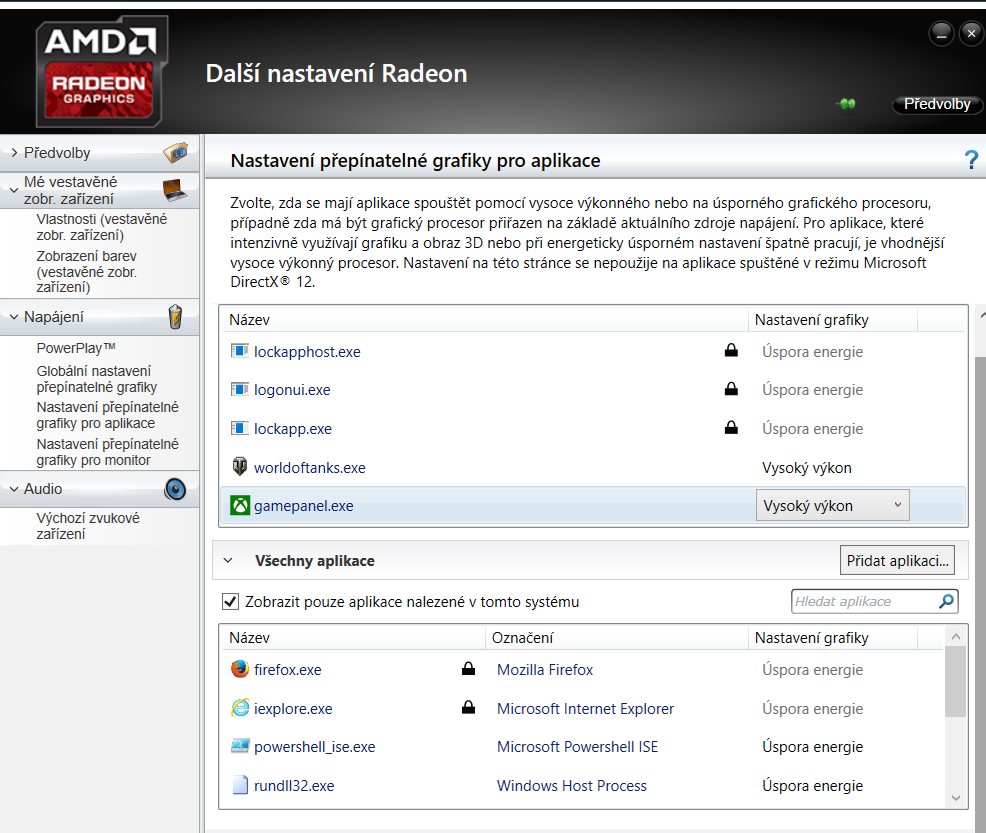Screen dimensions: 986x833
Task: Collapse the Všechny aplikace section
Action: click(228, 561)
